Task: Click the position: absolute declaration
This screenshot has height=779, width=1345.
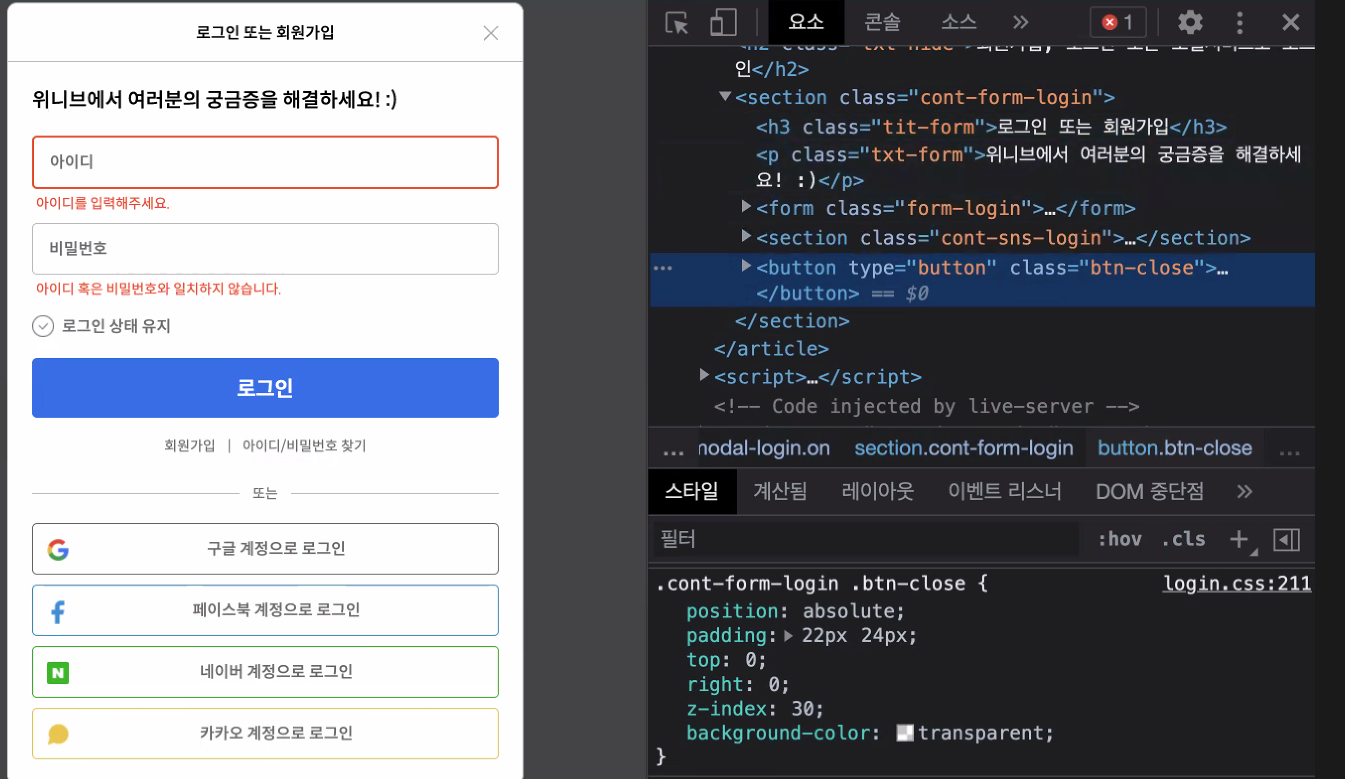Action: (x=795, y=611)
